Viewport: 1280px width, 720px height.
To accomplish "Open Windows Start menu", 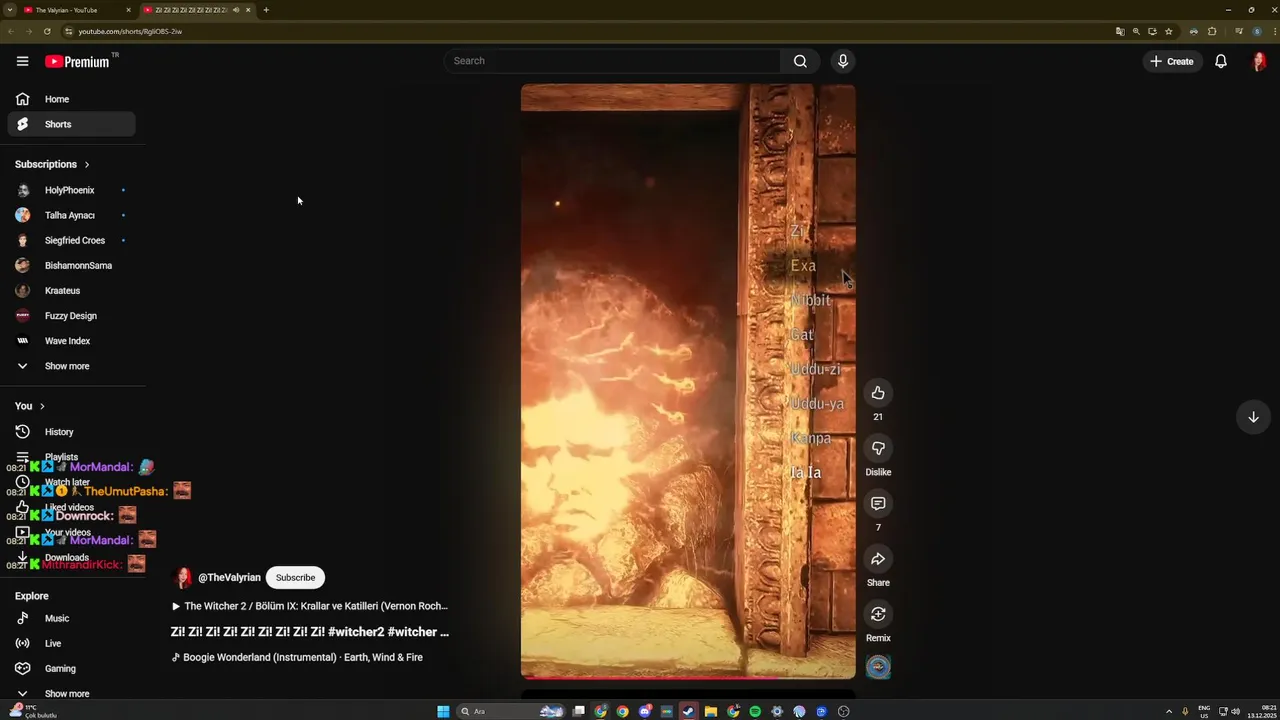I will 443,711.
